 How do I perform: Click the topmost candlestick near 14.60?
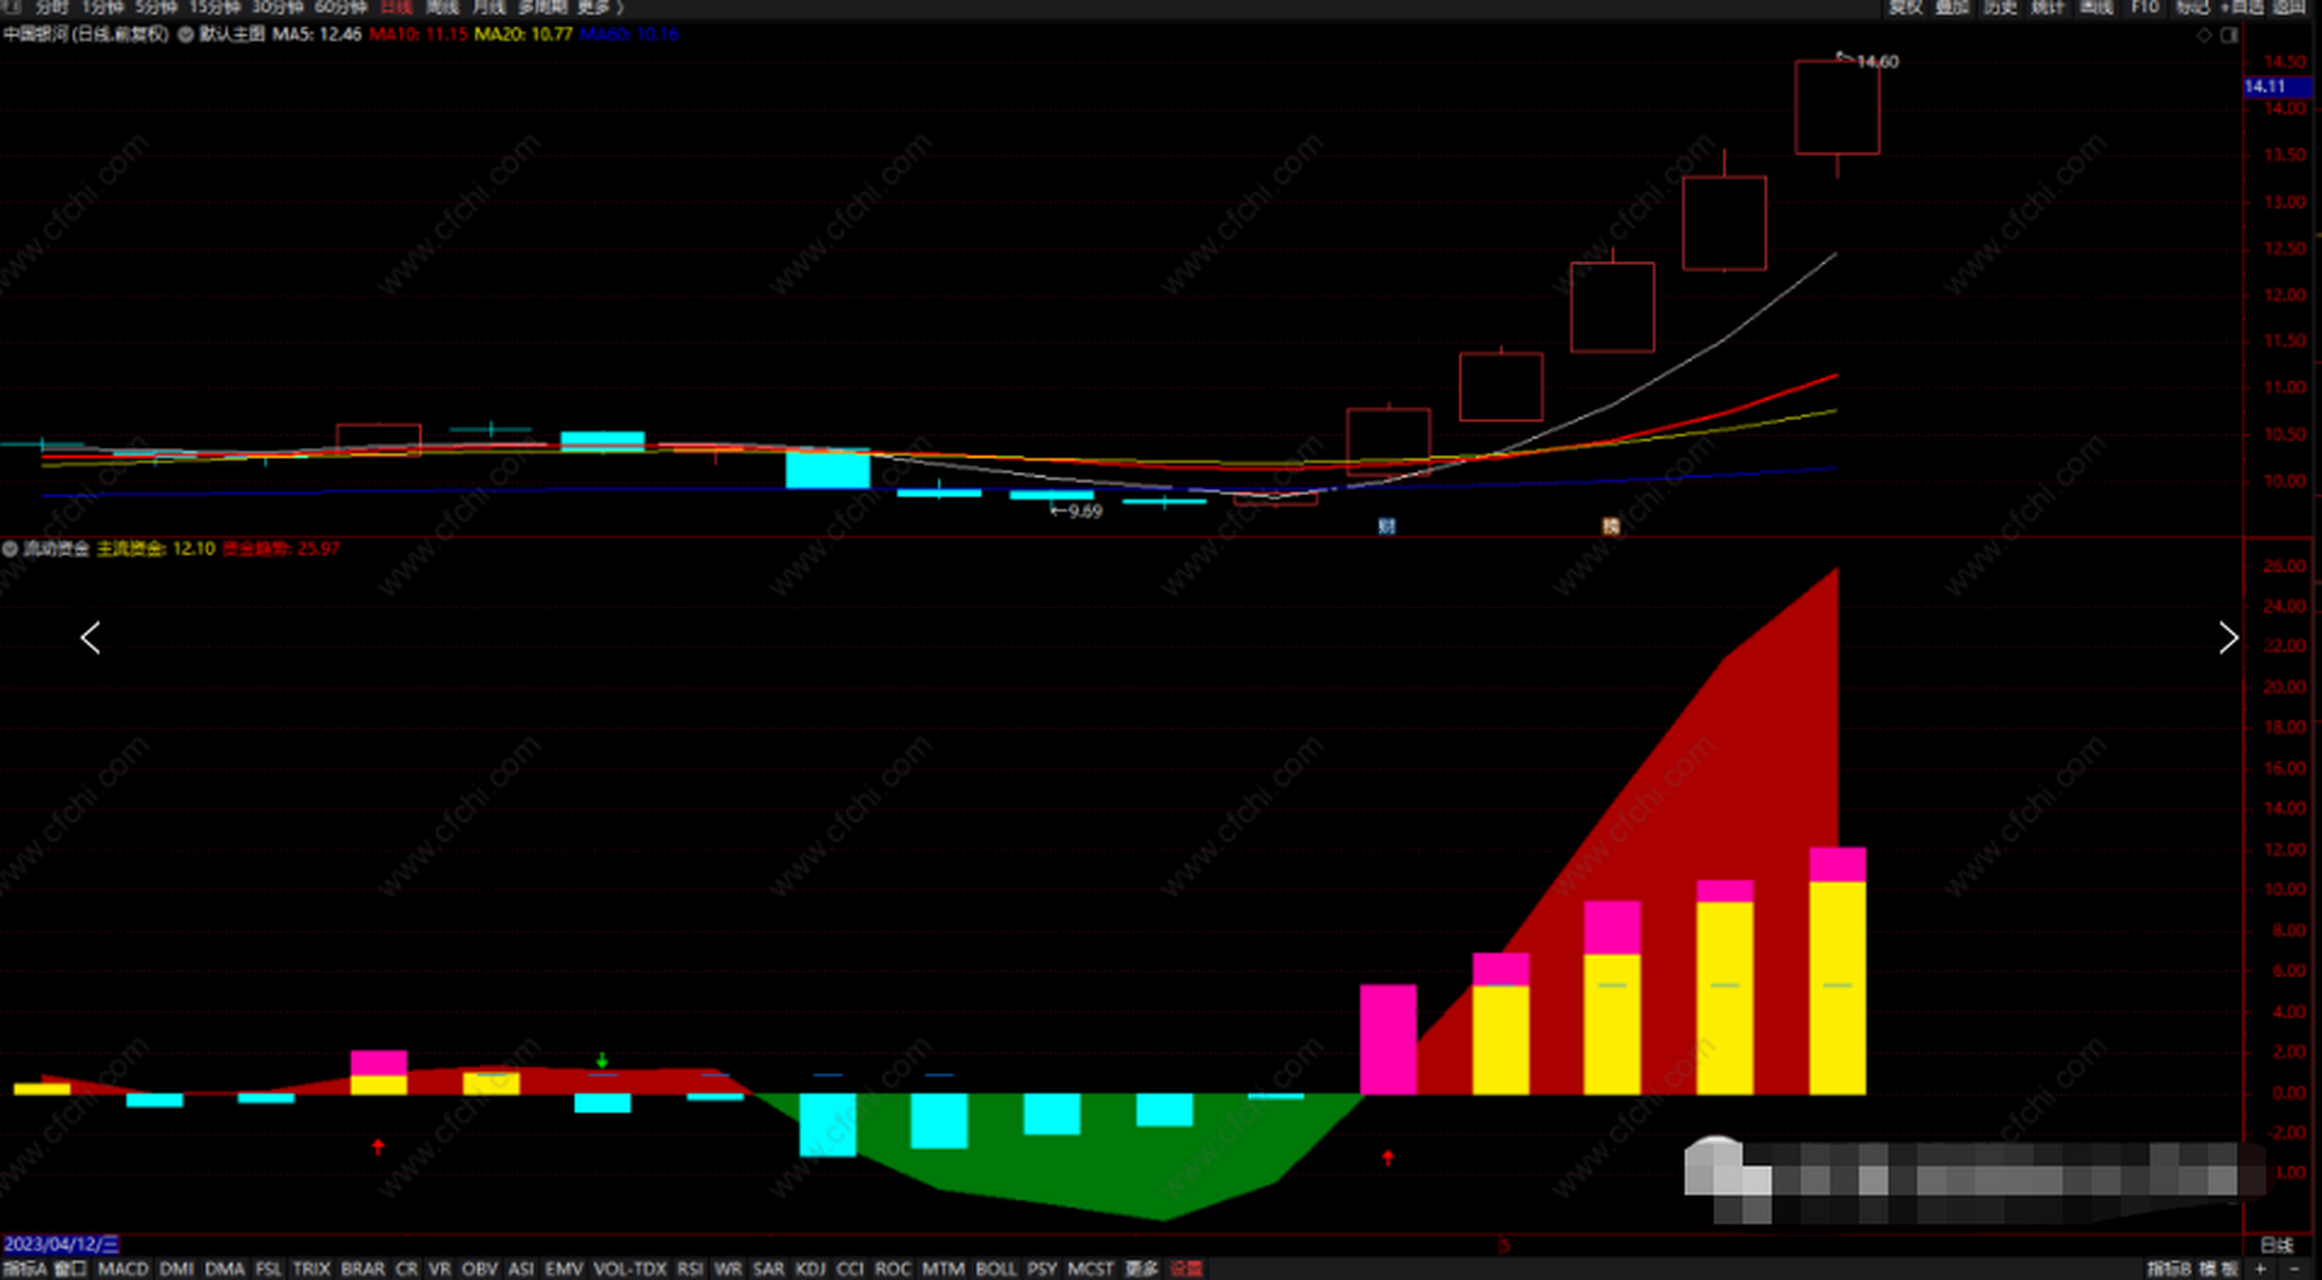[1837, 107]
